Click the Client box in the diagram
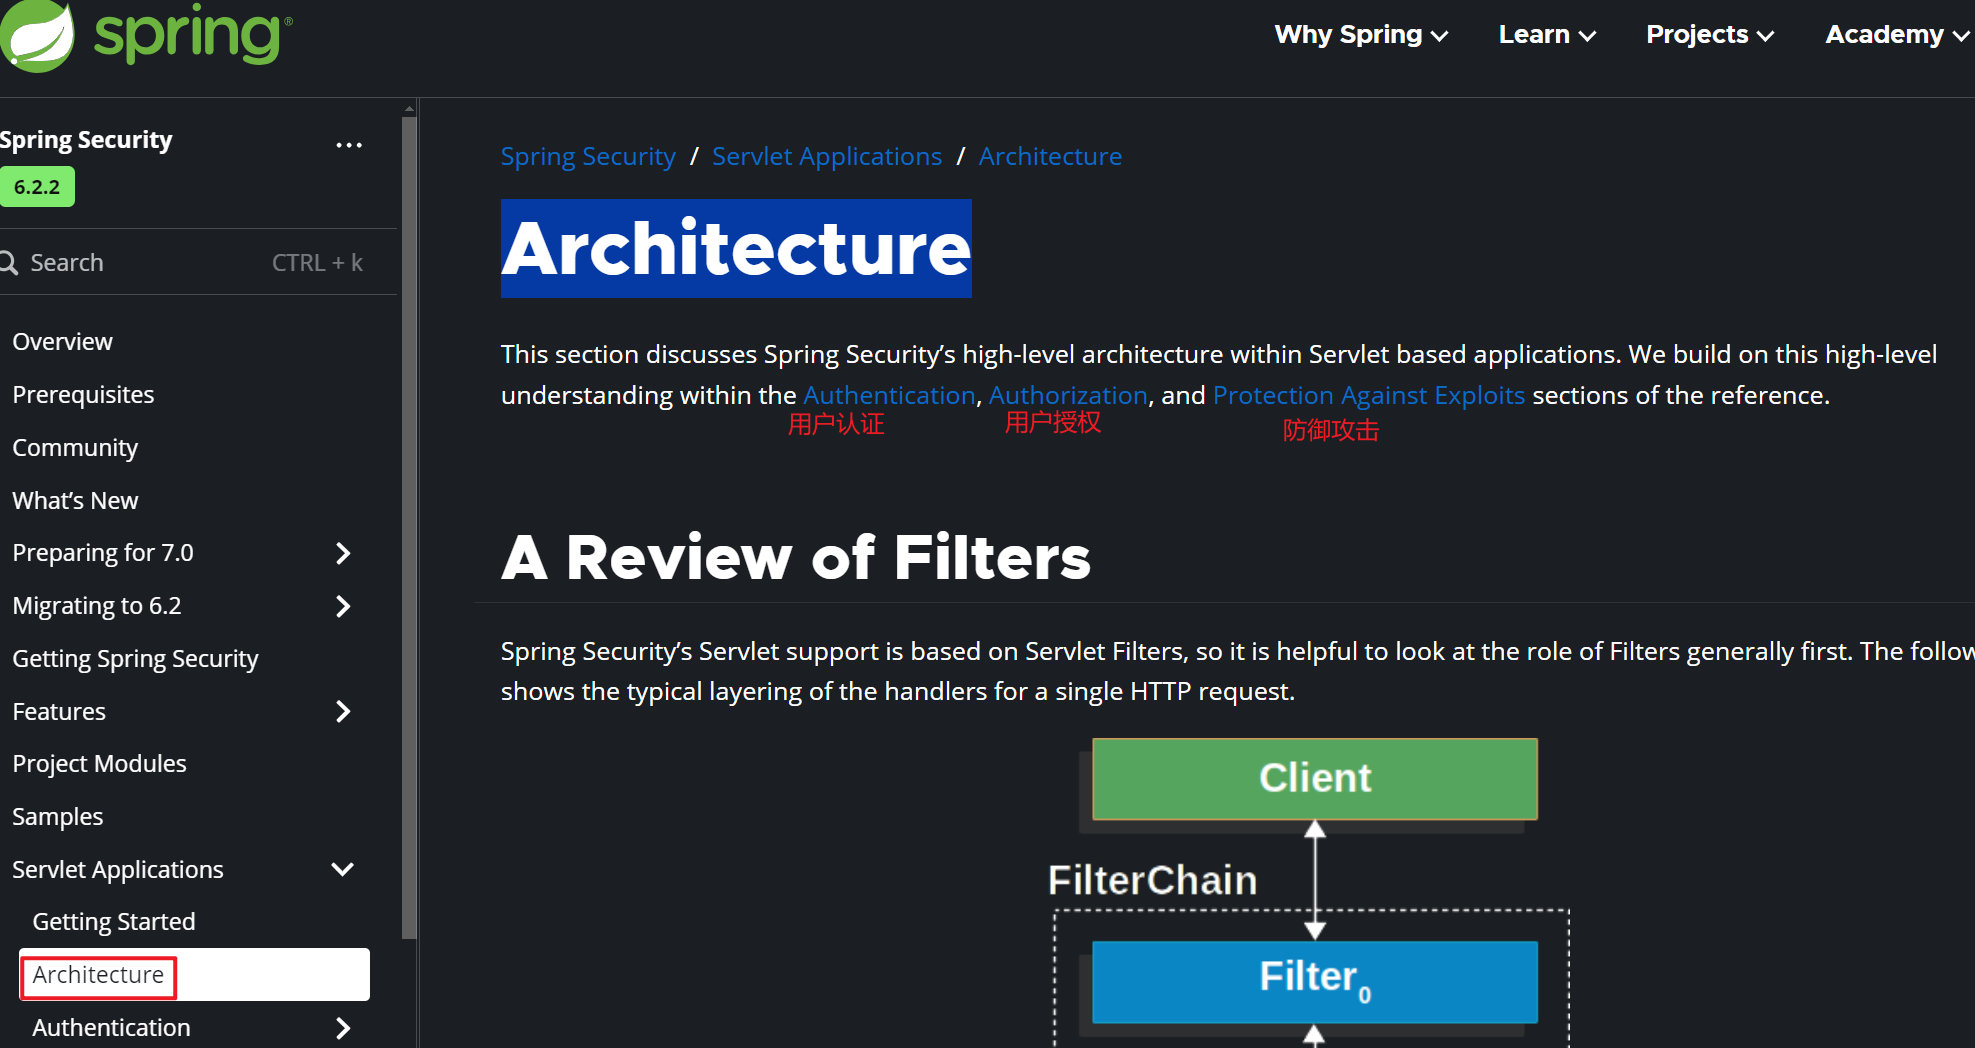Viewport: 1975px width, 1048px height. (1315, 779)
